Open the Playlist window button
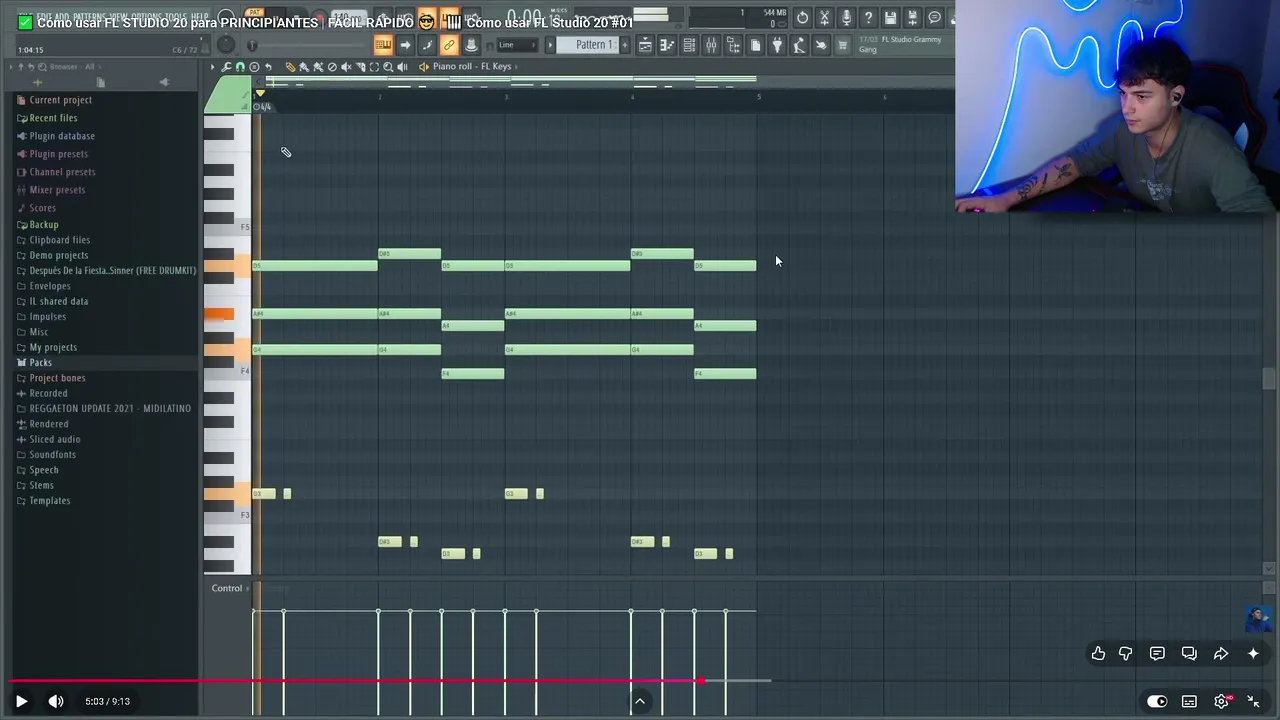This screenshot has width=1280, height=720. tap(645, 45)
